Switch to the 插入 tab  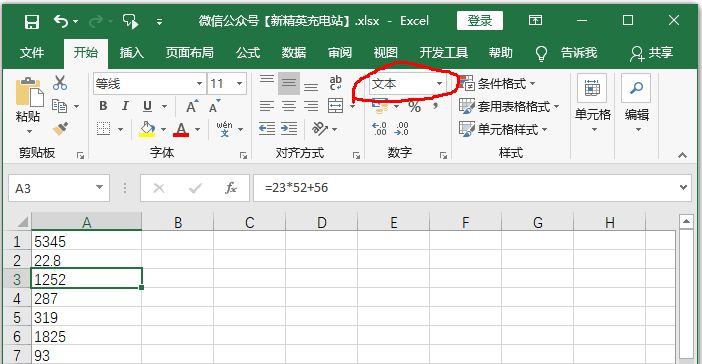click(131, 53)
